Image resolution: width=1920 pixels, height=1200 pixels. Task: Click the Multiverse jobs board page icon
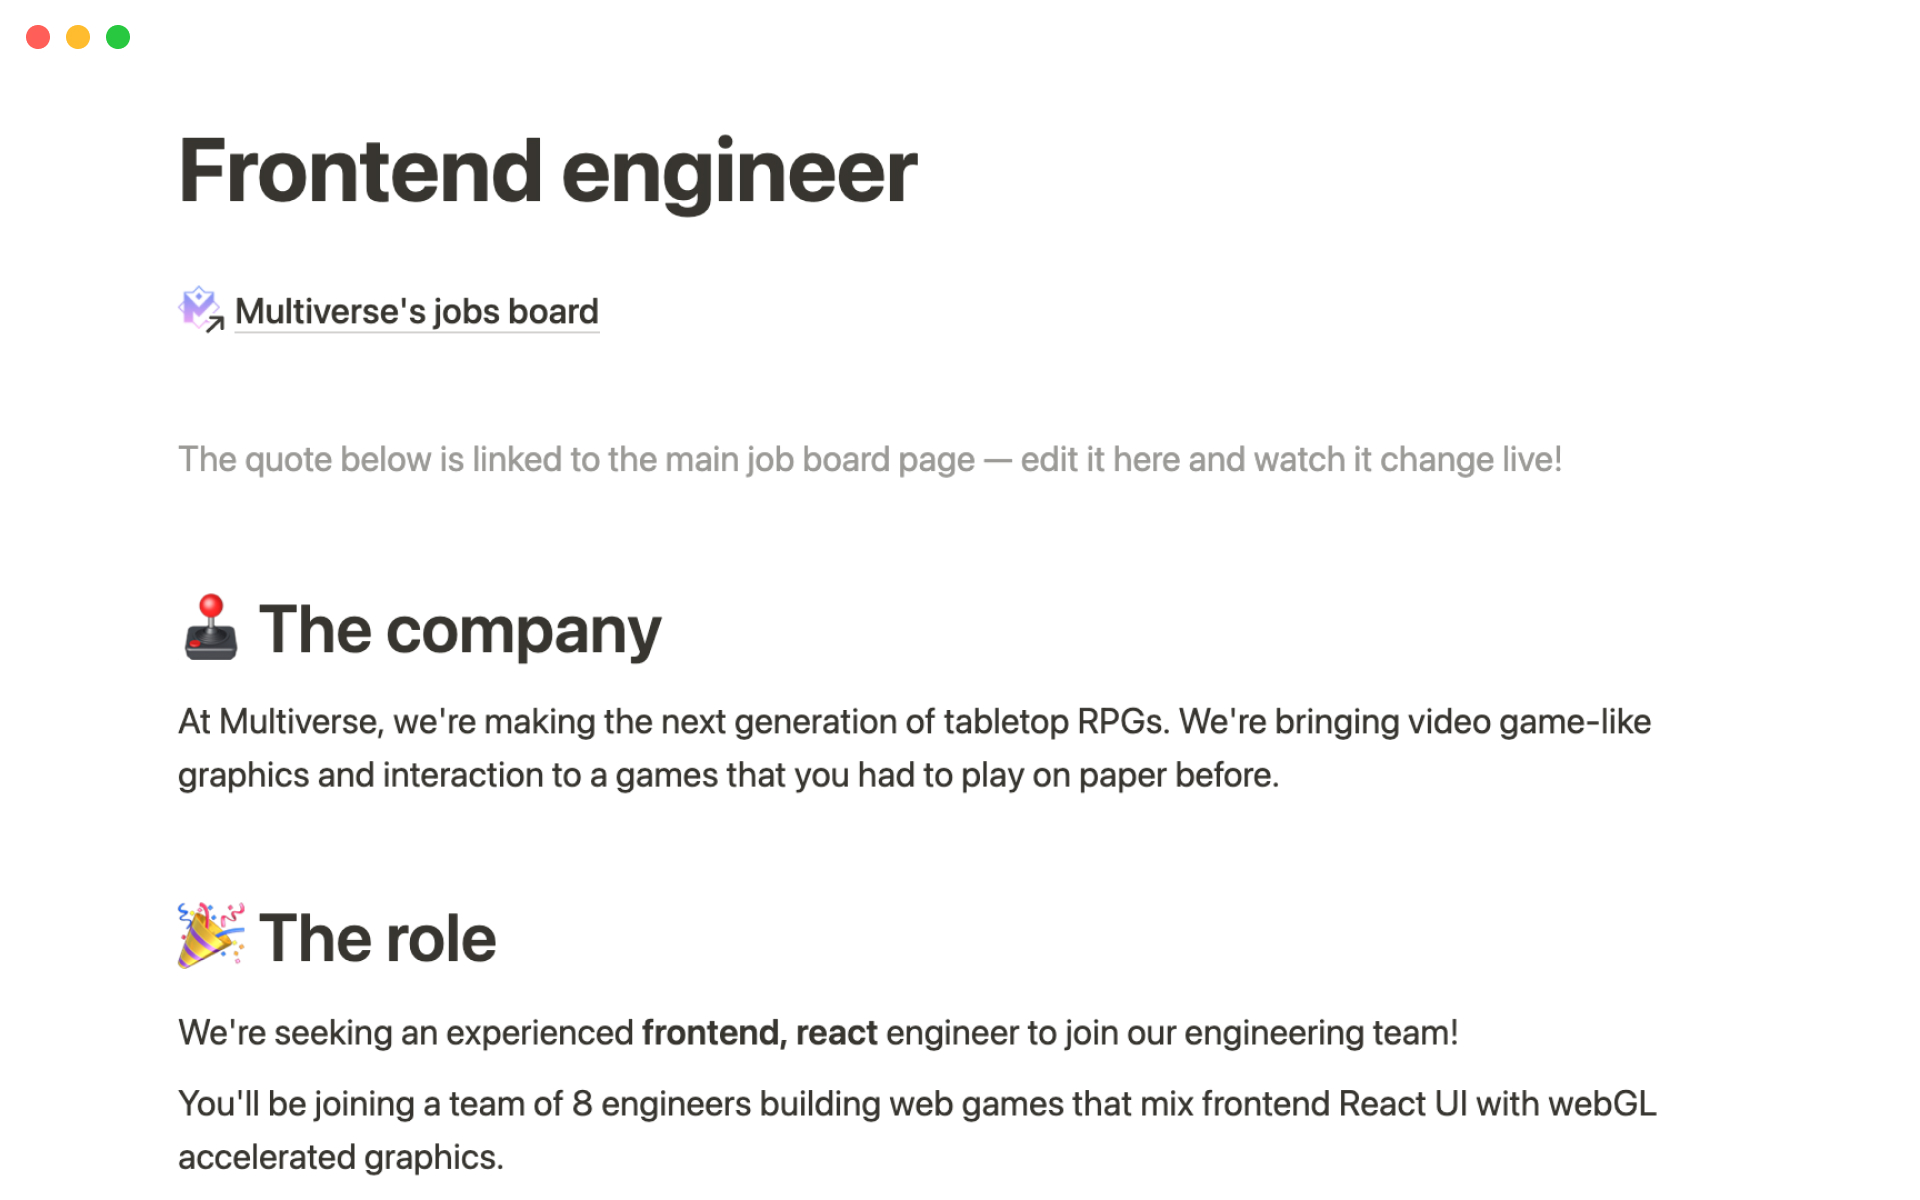point(200,310)
